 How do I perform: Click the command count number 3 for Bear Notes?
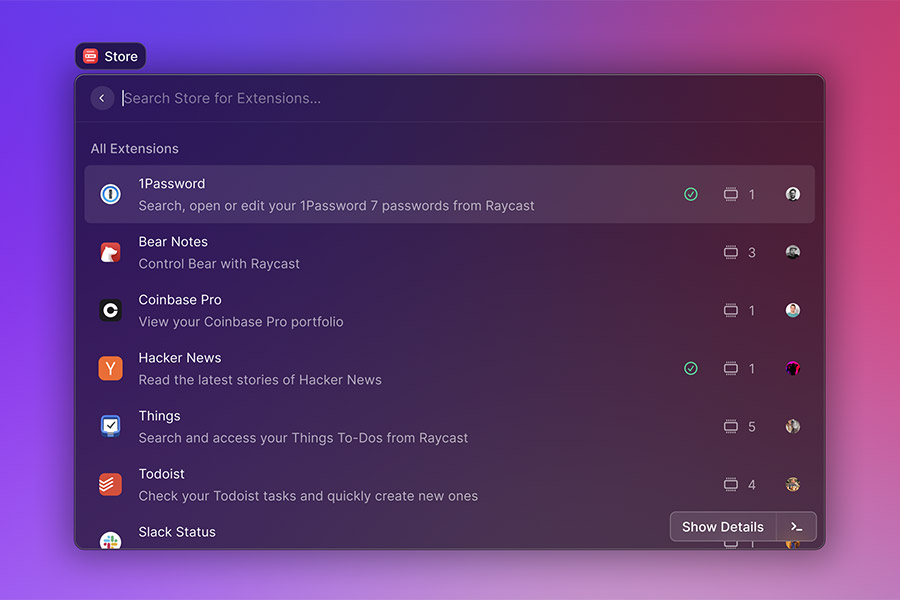click(751, 253)
